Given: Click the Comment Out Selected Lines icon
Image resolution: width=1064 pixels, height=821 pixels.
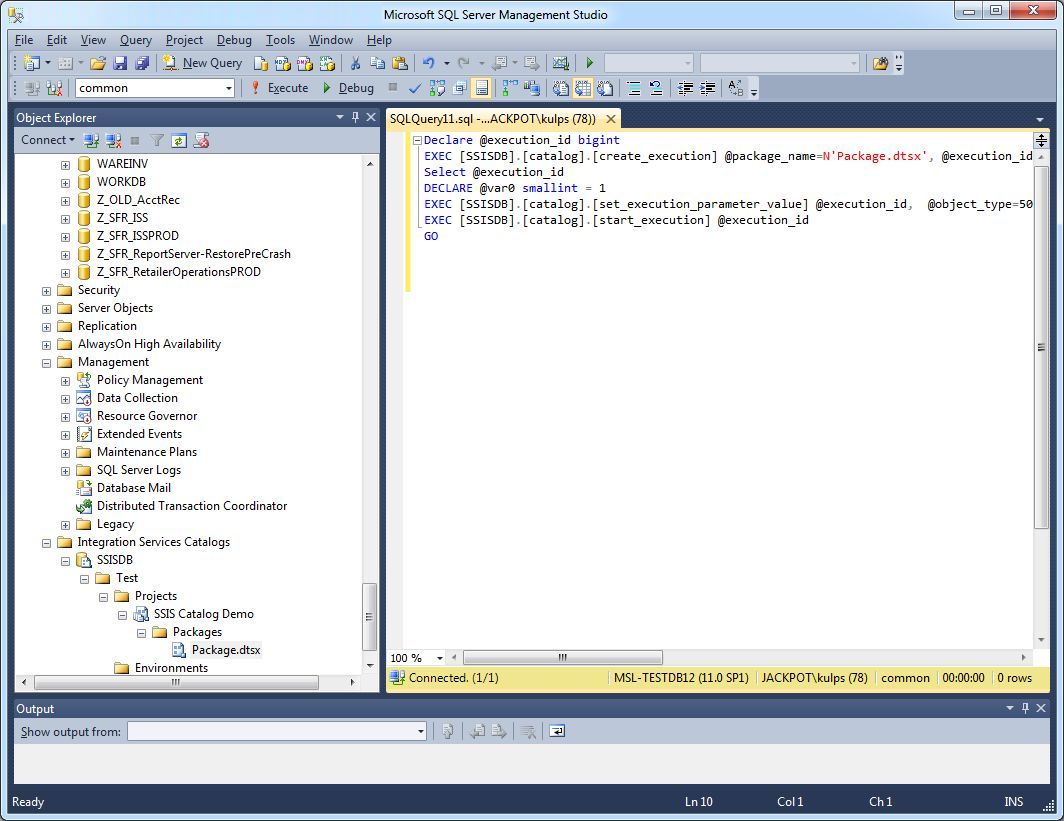Looking at the screenshot, I should (633, 88).
